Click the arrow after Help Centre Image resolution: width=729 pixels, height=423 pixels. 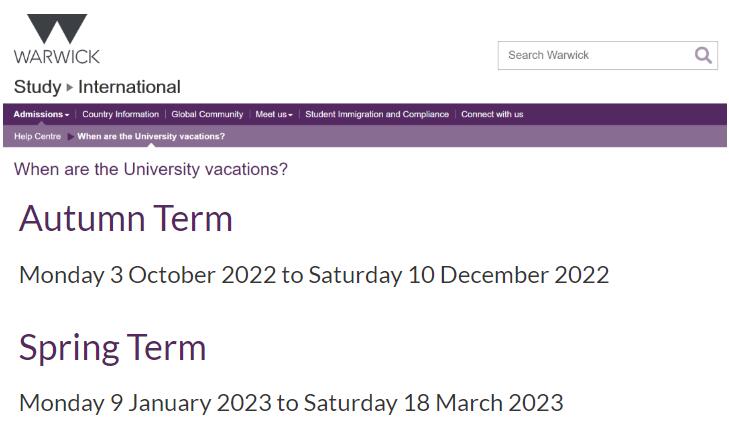point(71,137)
